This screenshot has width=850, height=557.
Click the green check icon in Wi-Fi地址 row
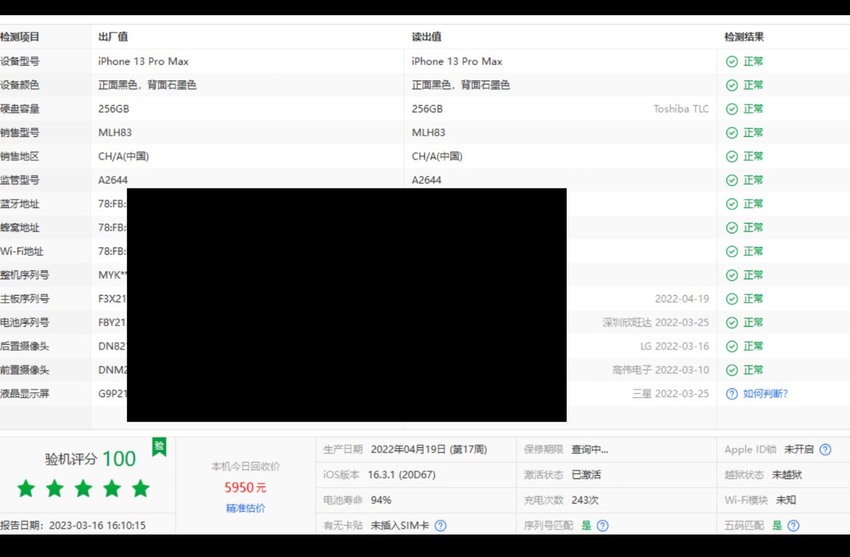[x=732, y=251]
